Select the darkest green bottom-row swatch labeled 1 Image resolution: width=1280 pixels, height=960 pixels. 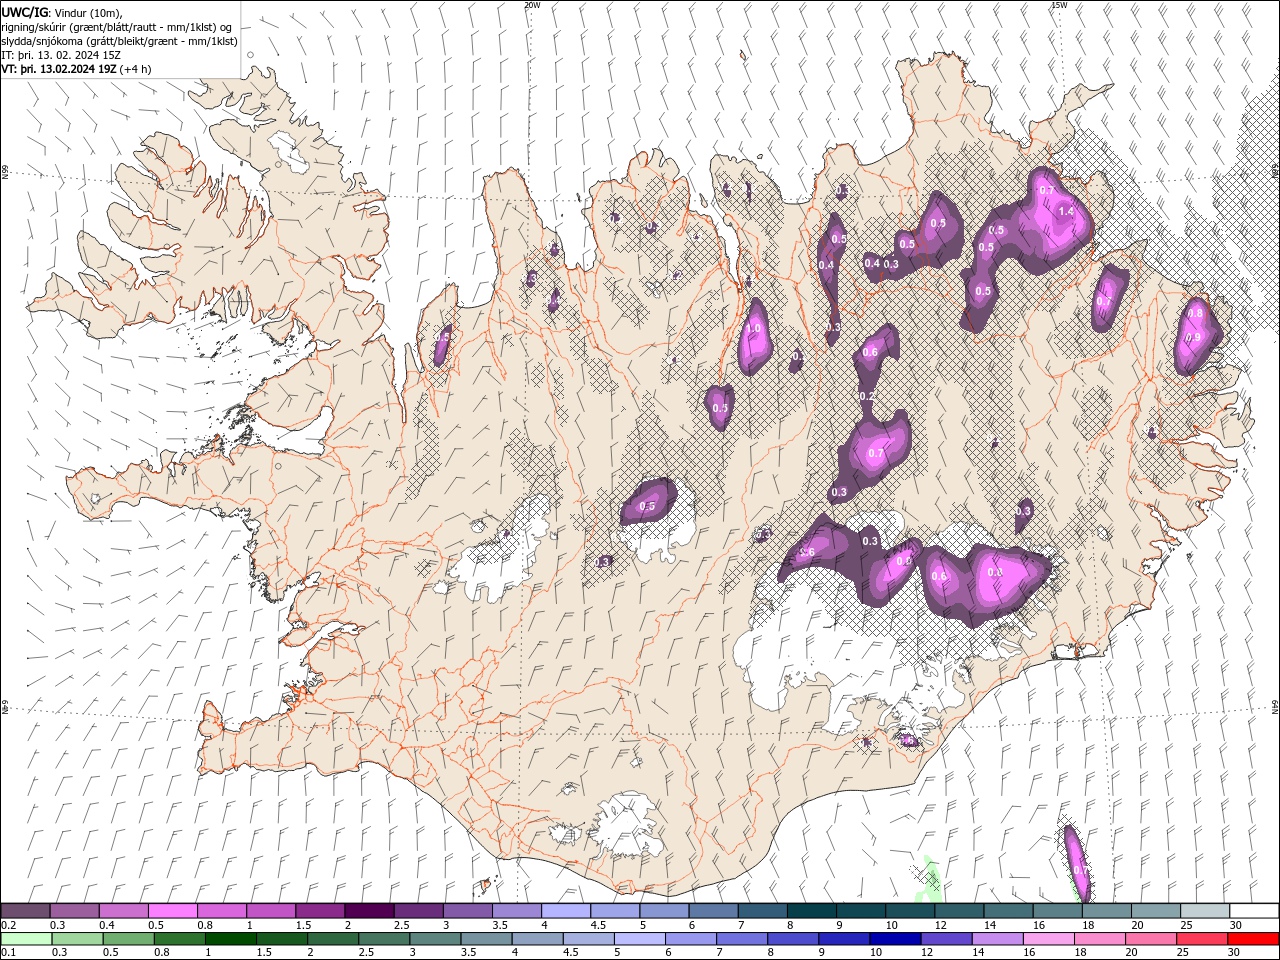tap(232, 939)
